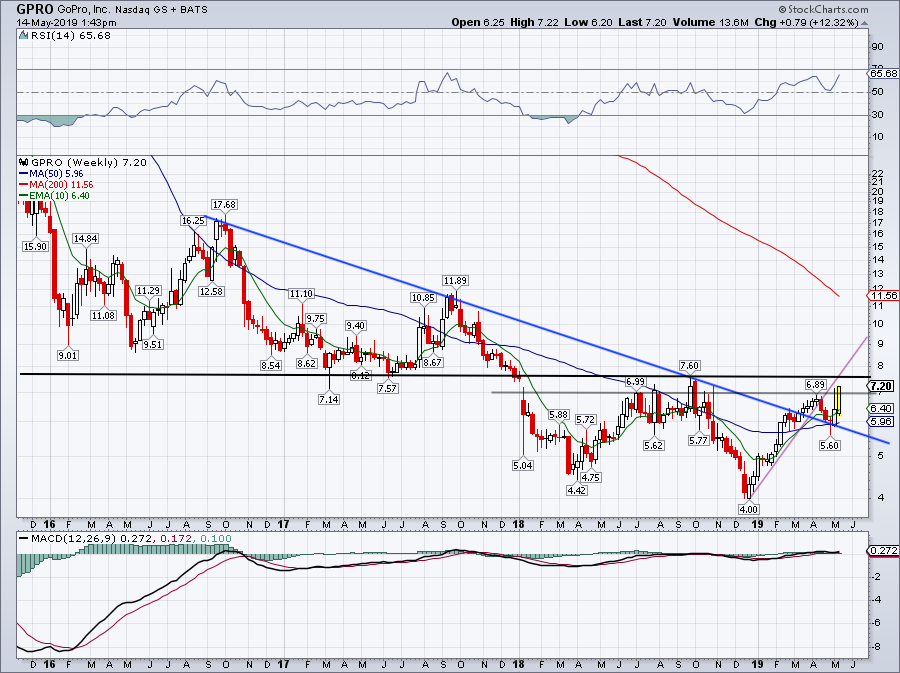The image size is (900, 673).
Task: Click the 'Last 7.20' header value
Action: pyautogui.click(x=642, y=22)
